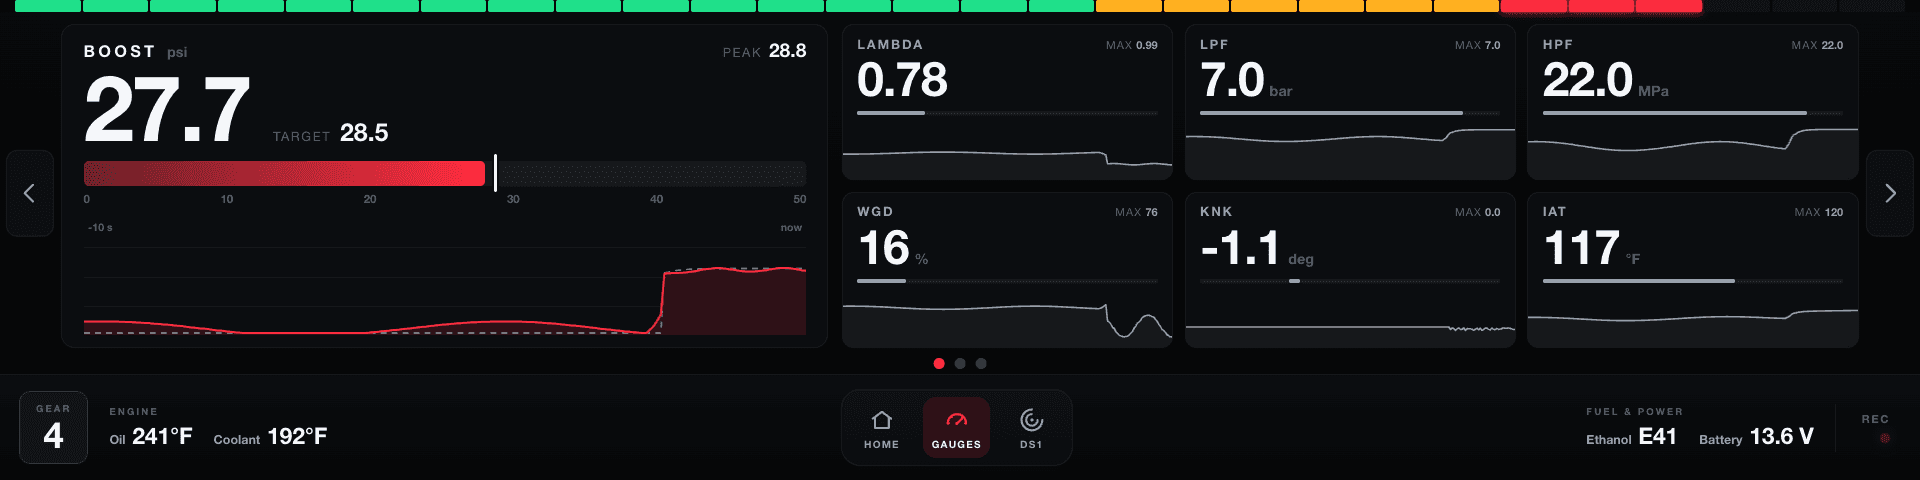Click the LAMBDA value 0.78
The height and width of the screenshot is (480, 1920).
[x=902, y=80]
